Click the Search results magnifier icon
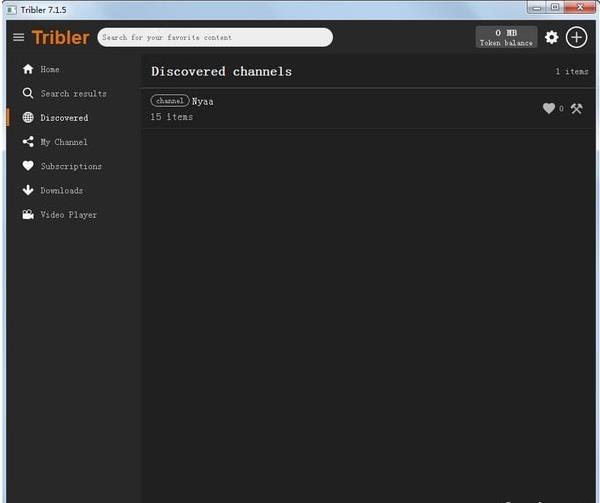 point(28,93)
